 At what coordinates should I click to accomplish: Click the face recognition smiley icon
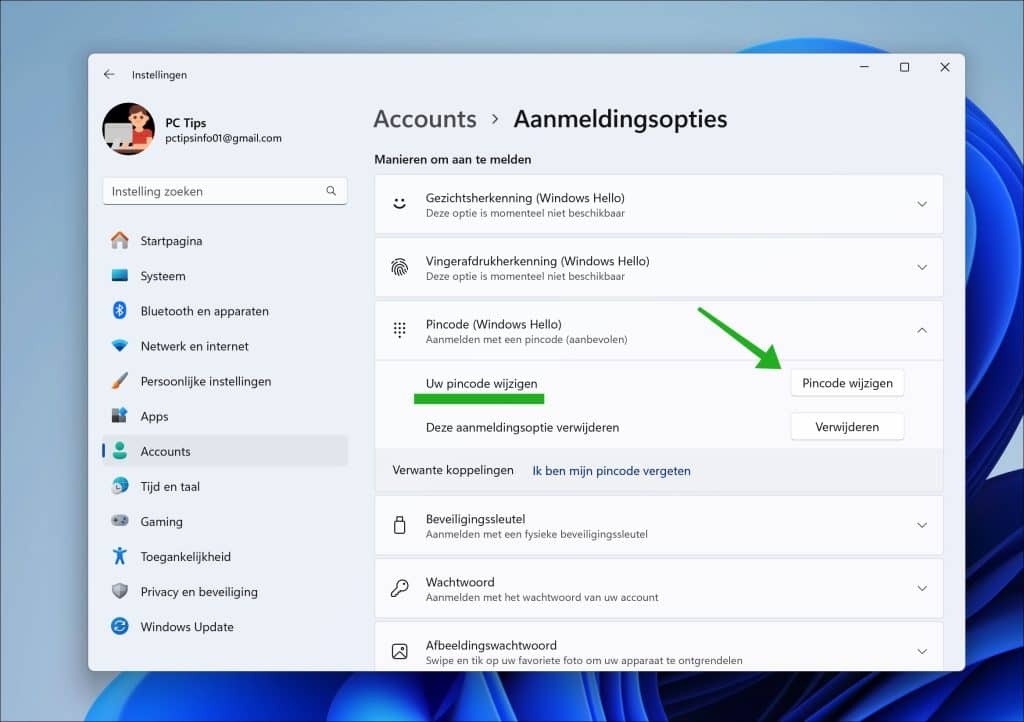(399, 204)
